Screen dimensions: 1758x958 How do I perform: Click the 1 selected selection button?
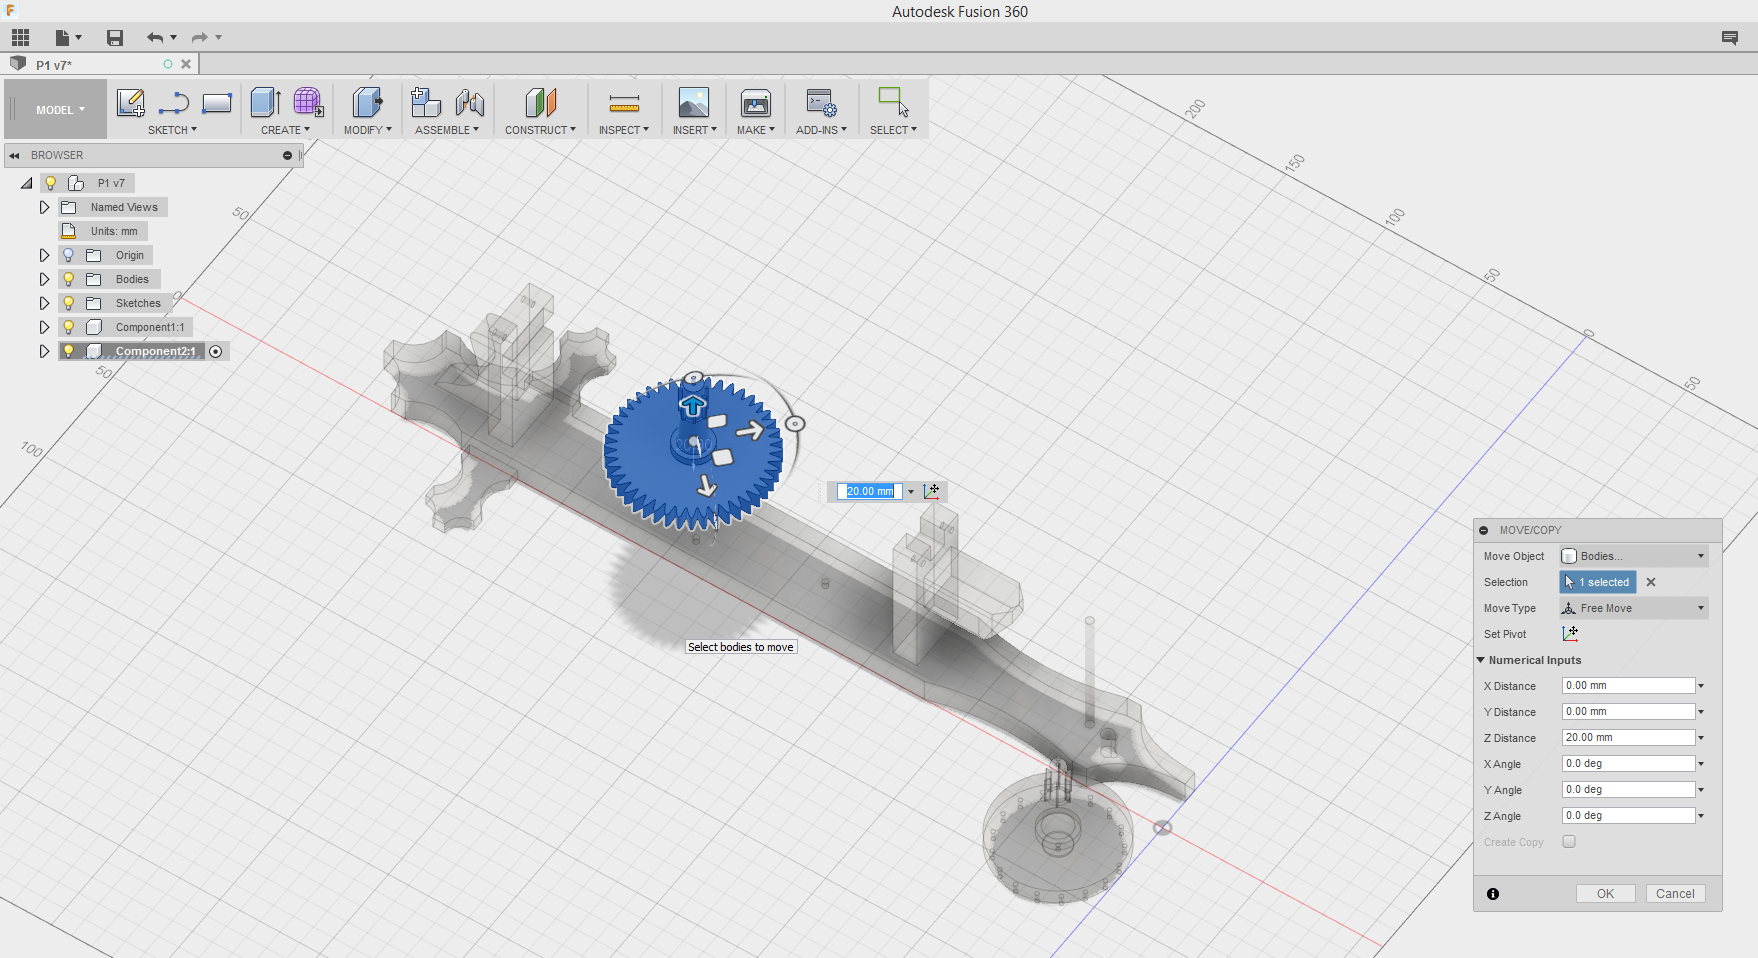1598,582
